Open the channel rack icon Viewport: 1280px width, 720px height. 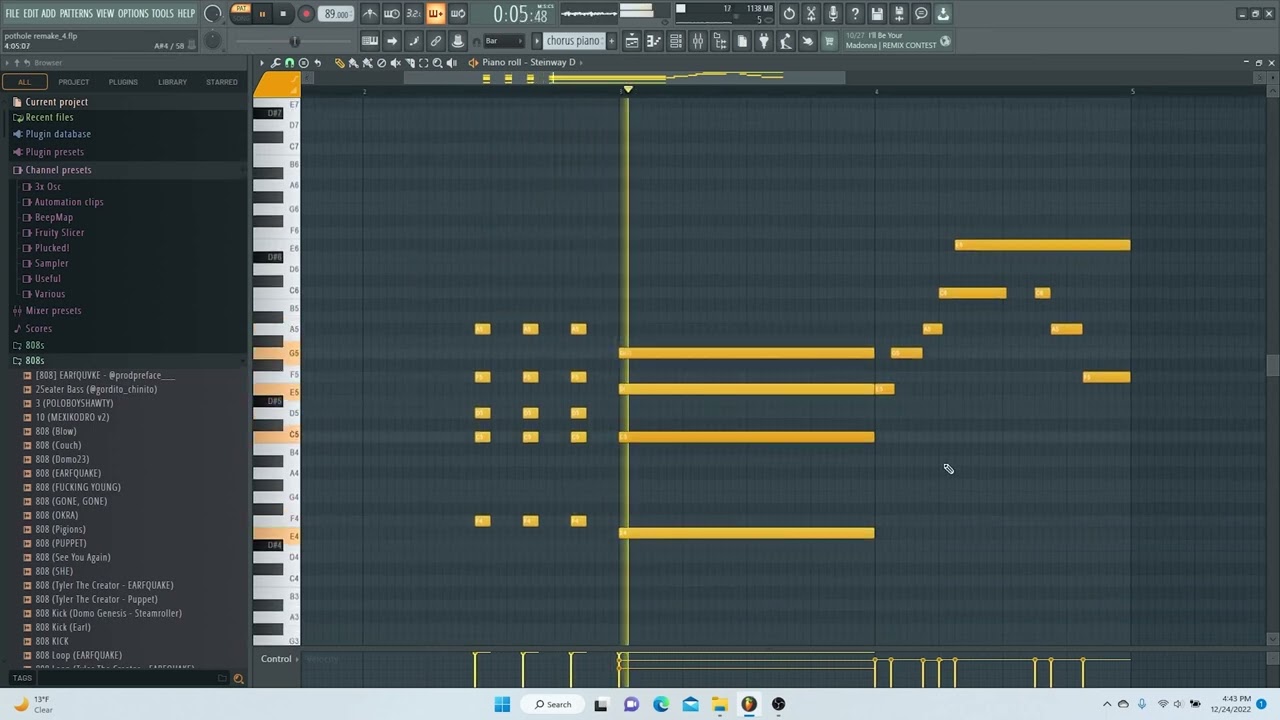click(675, 41)
